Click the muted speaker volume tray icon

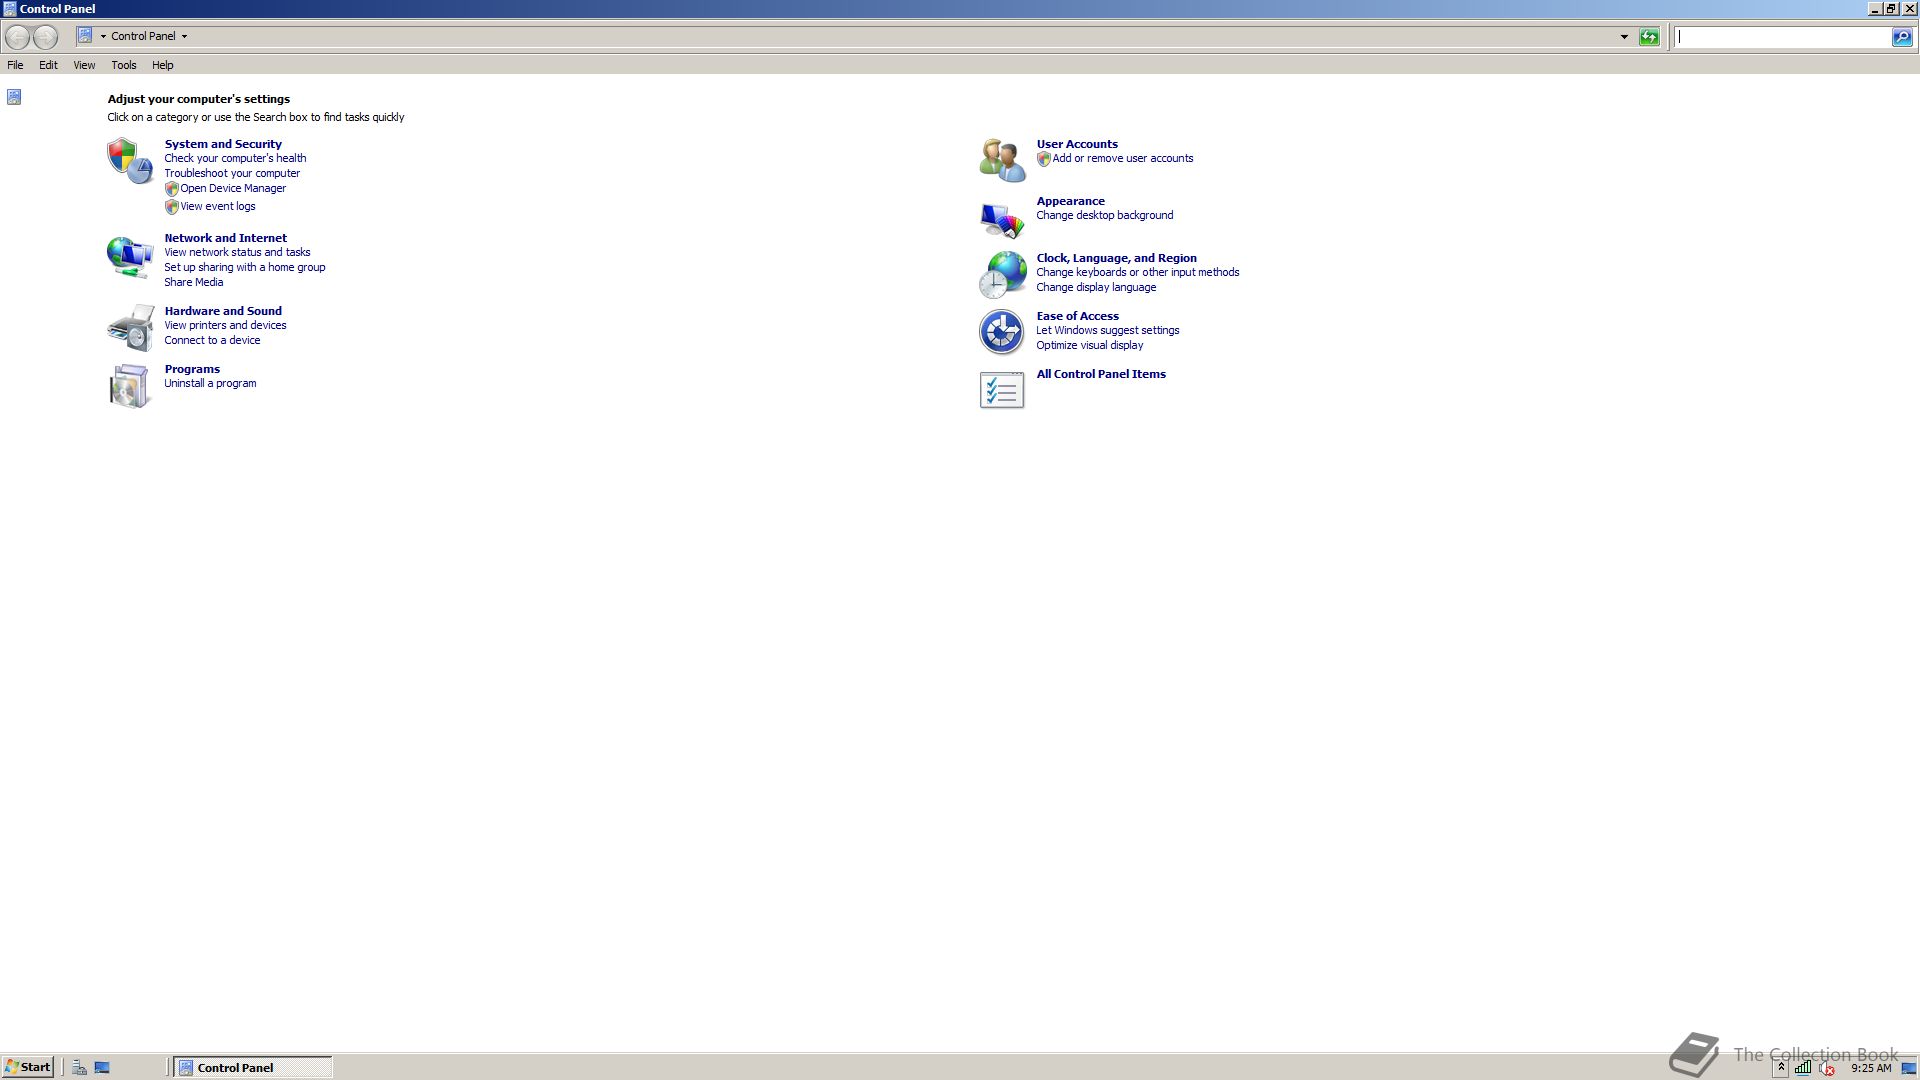pos(1827,1068)
